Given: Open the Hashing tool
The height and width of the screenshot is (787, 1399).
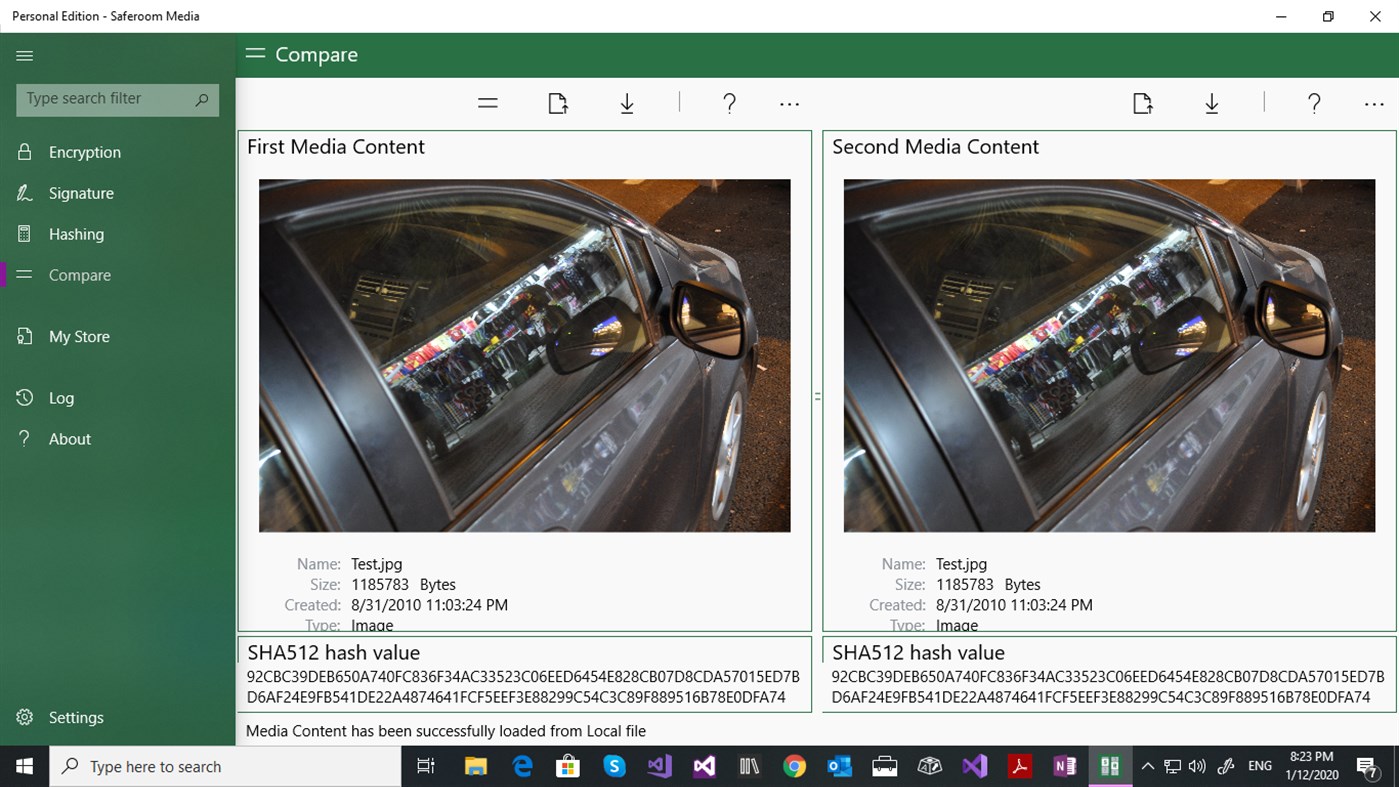Looking at the screenshot, I should [x=76, y=233].
